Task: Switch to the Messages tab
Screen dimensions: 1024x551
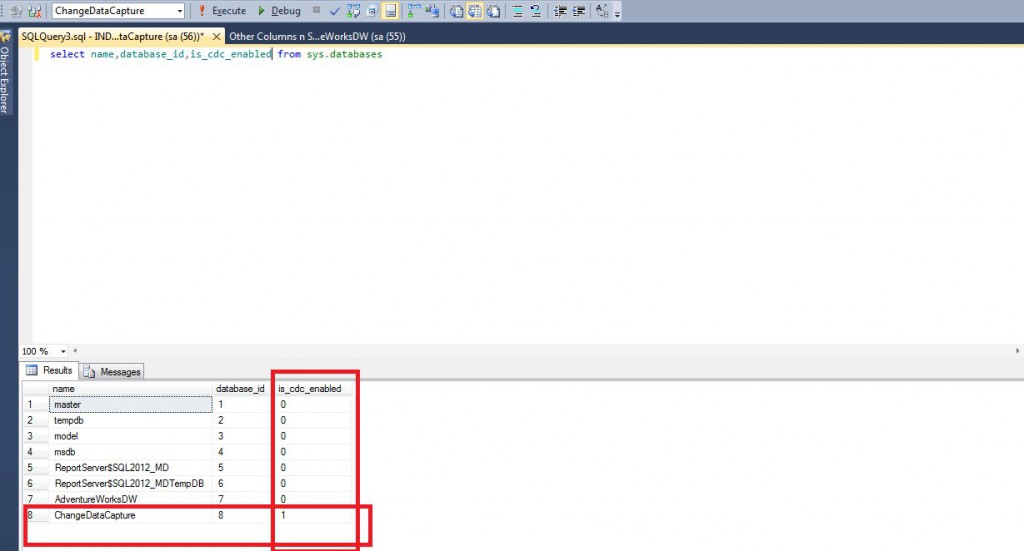Action: click(x=112, y=371)
